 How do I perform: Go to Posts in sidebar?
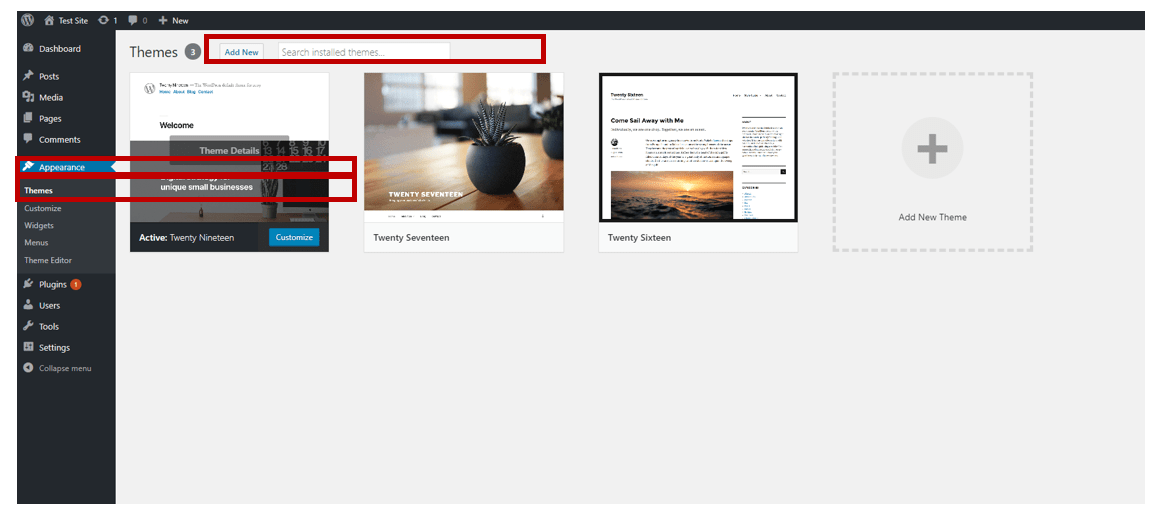pos(48,76)
